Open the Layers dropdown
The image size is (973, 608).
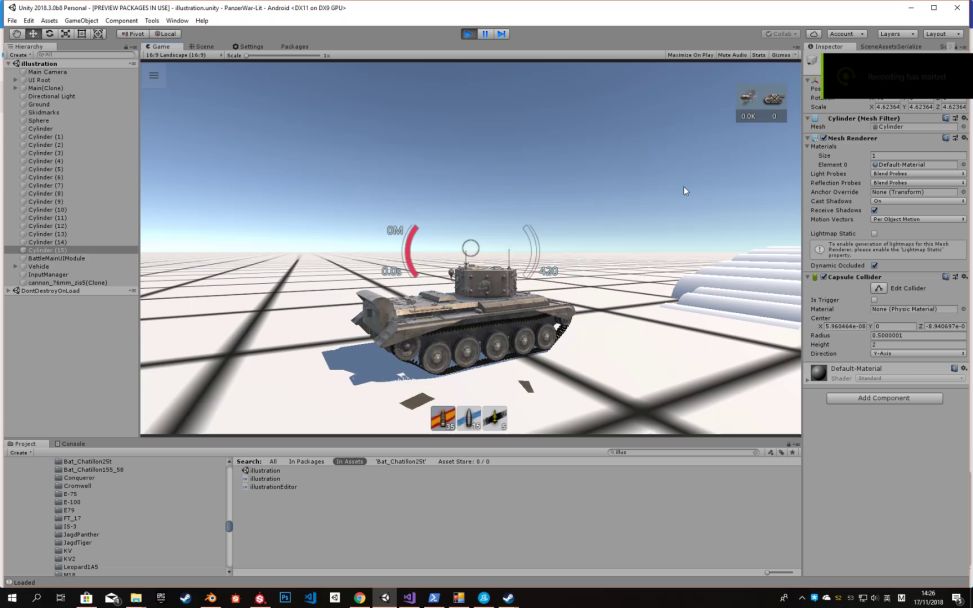pos(896,34)
